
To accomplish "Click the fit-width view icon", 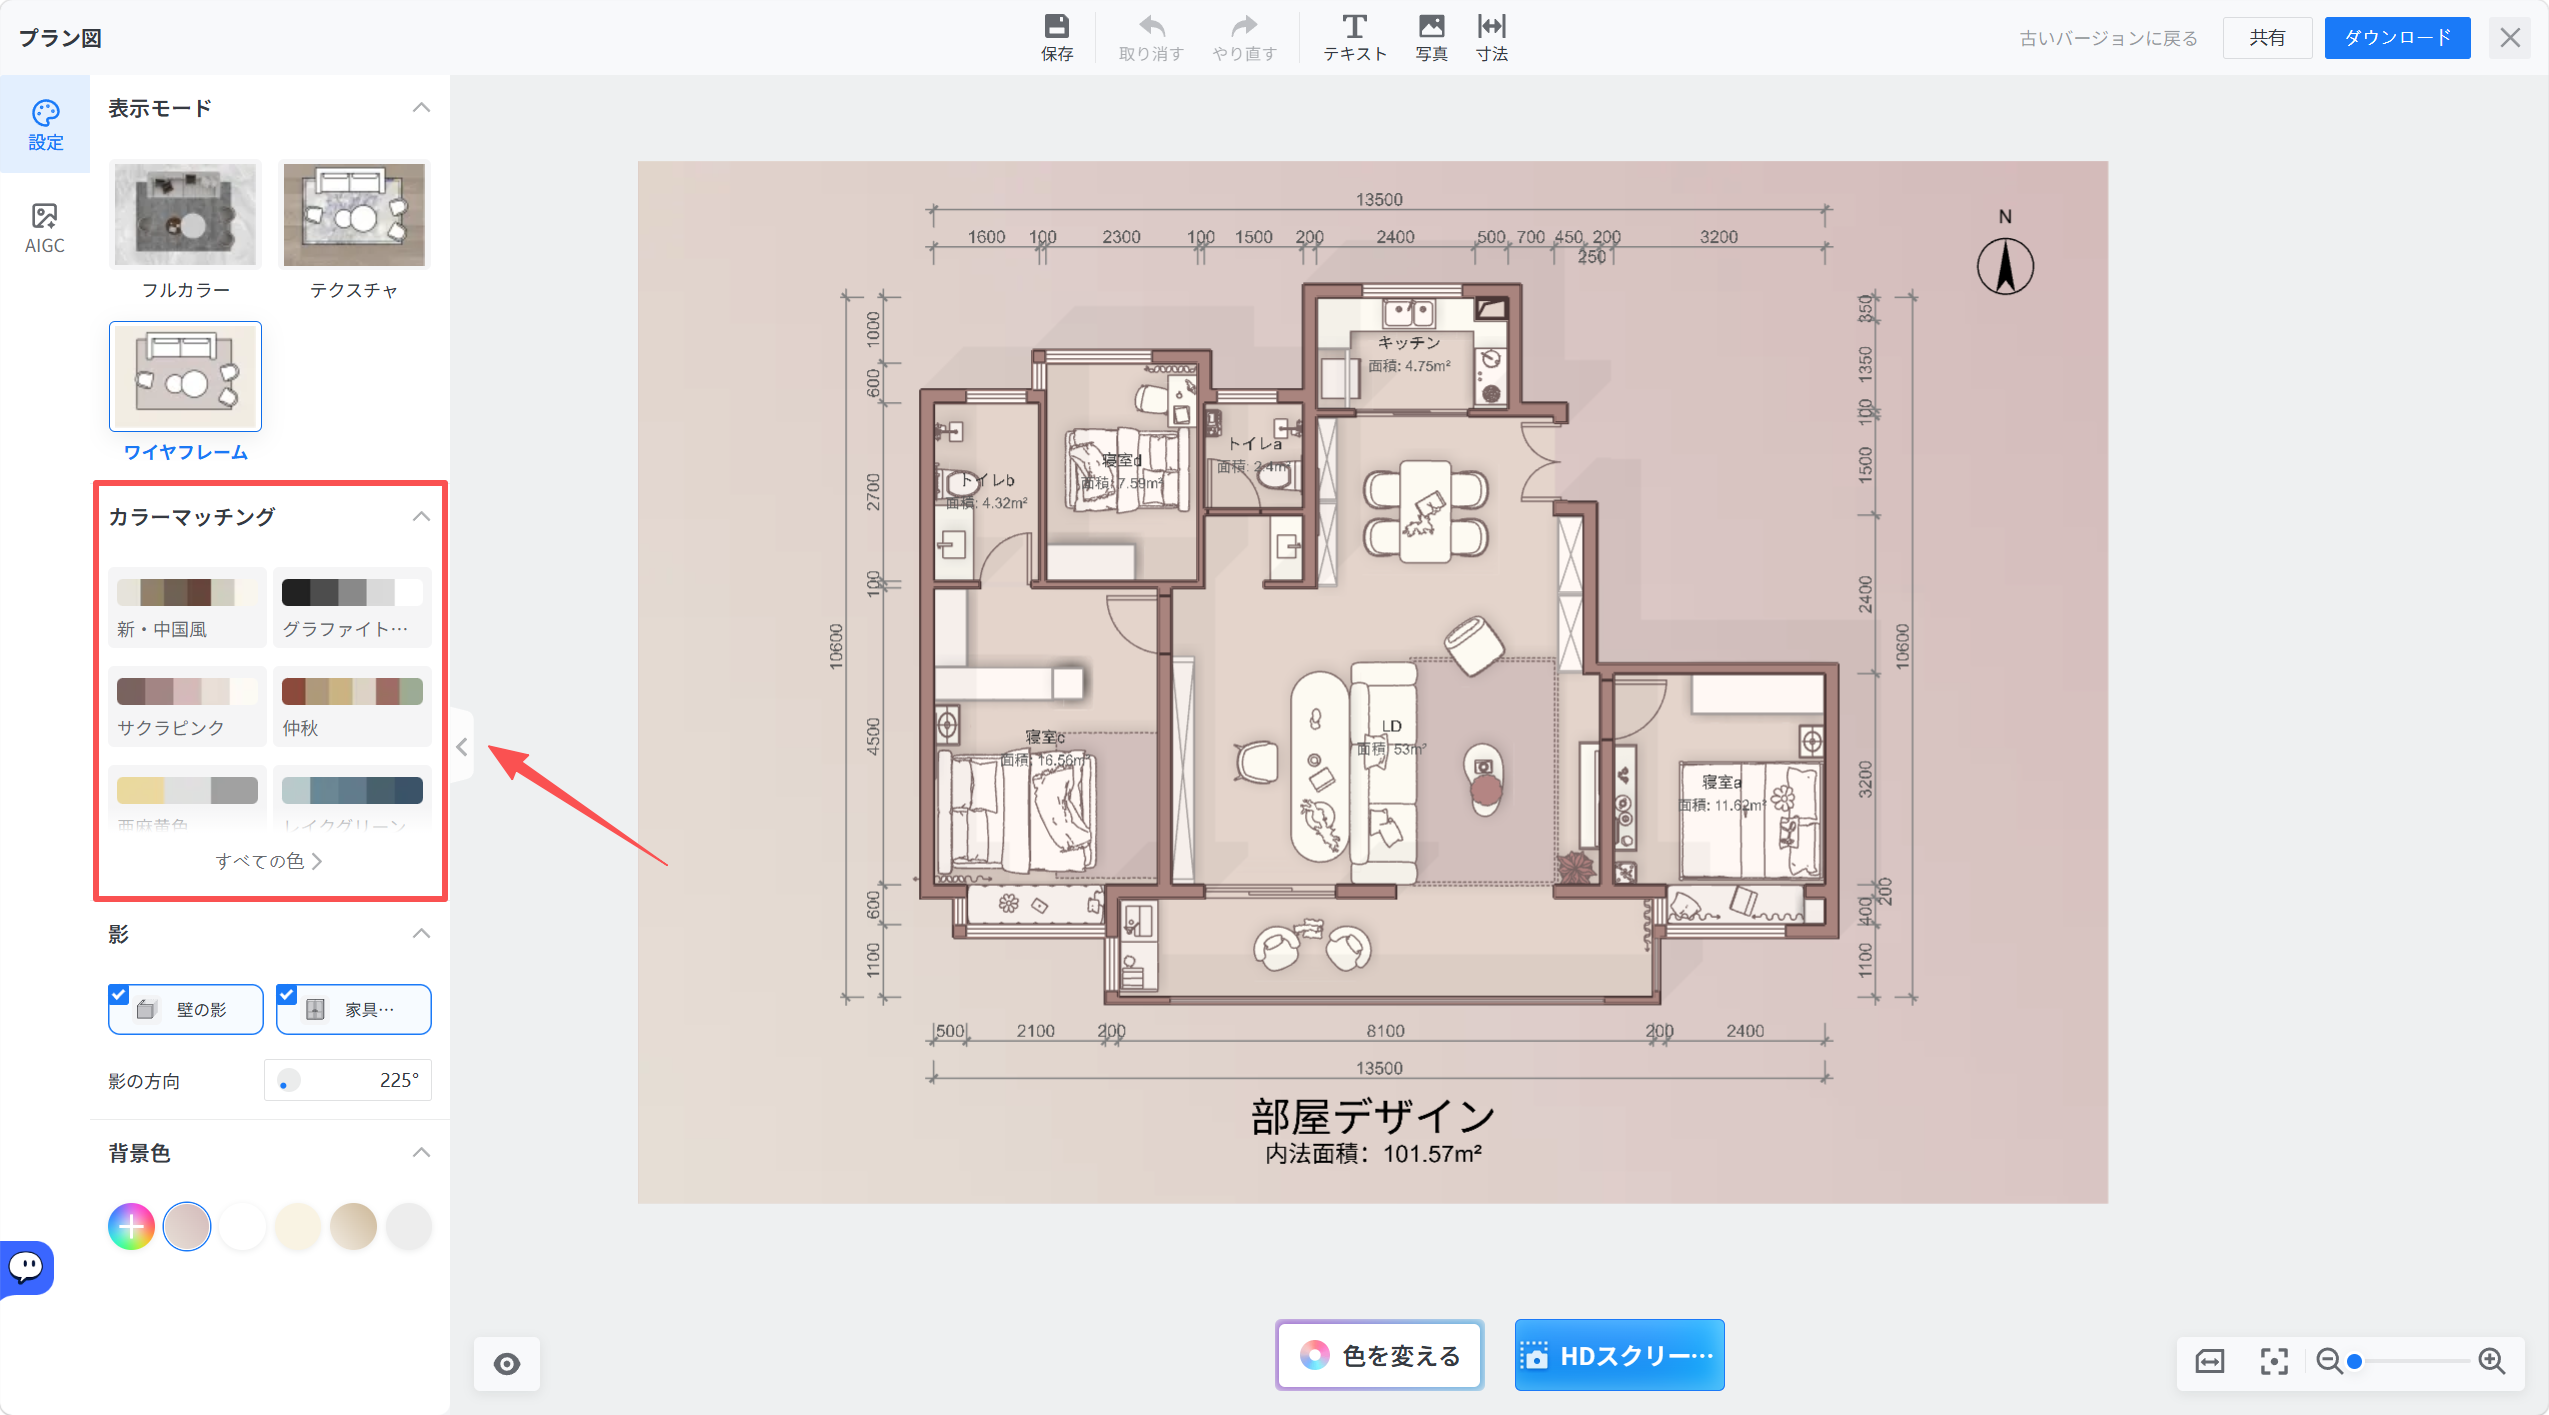I will [x=2209, y=1361].
